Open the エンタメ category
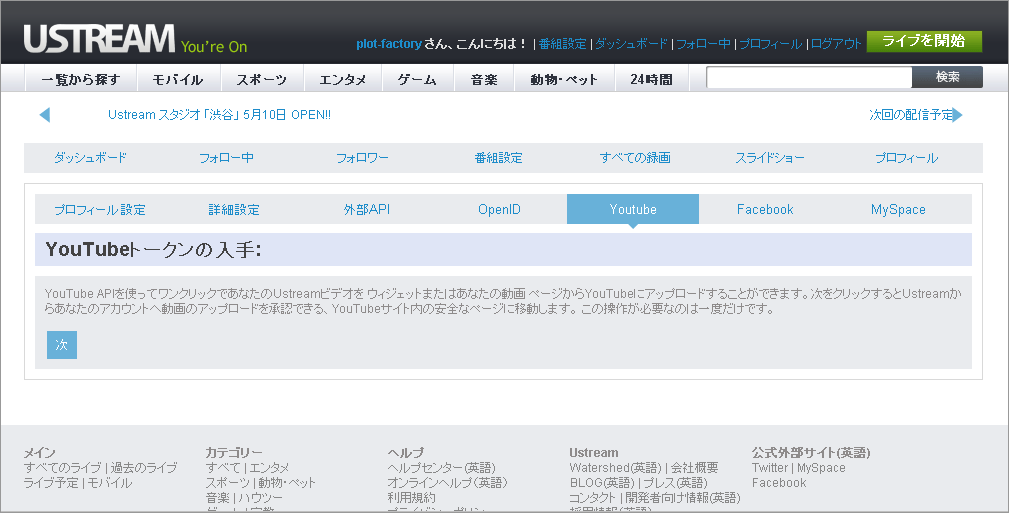The width and height of the screenshot is (1009, 513). click(343, 79)
